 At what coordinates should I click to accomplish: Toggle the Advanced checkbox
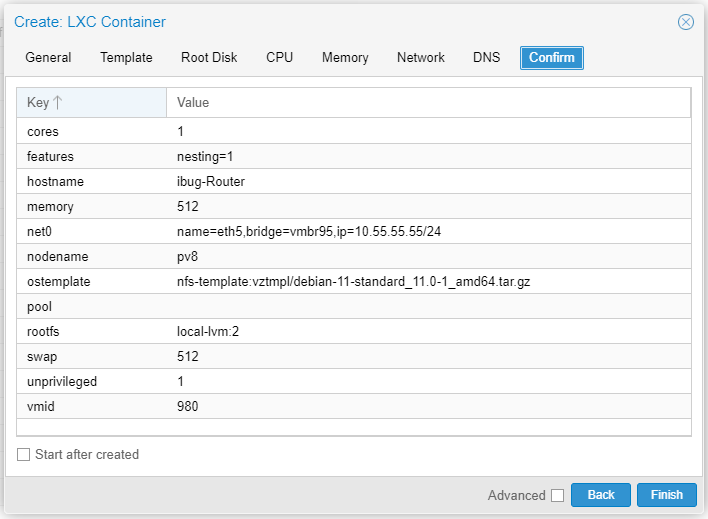558,496
